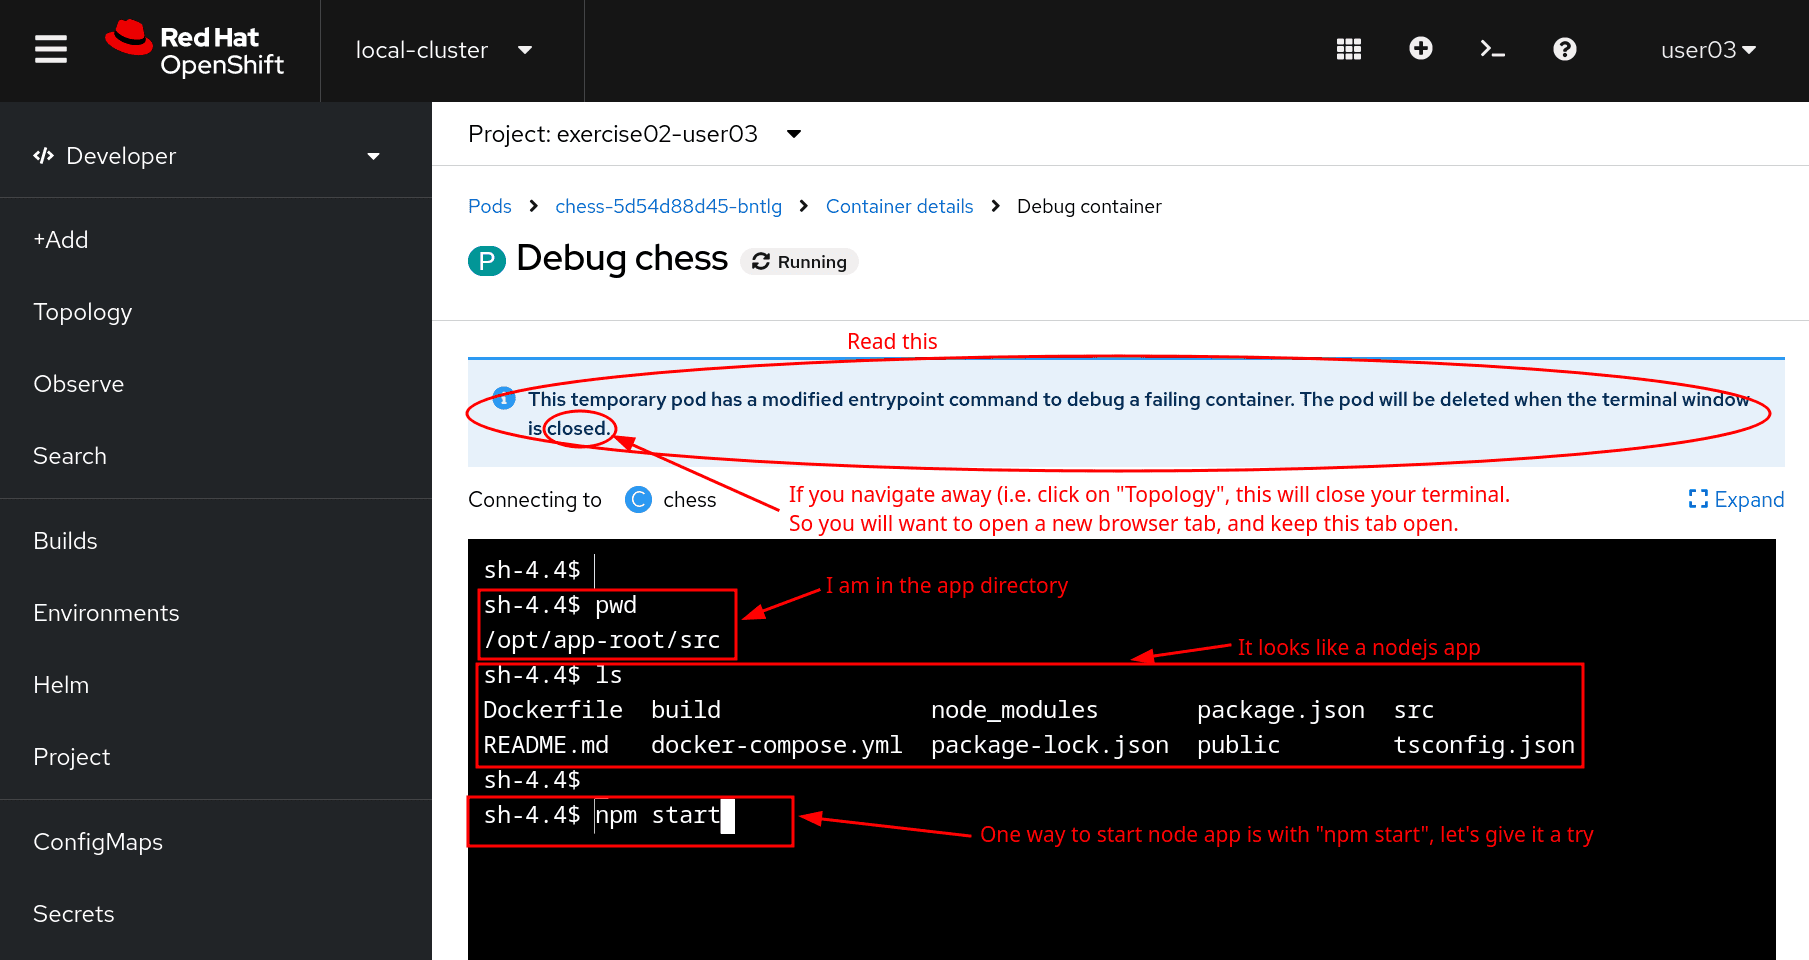This screenshot has width=1809, height=960.
Task: Click package-lock.json in terminal listing
Action: tap(1050, 745)
